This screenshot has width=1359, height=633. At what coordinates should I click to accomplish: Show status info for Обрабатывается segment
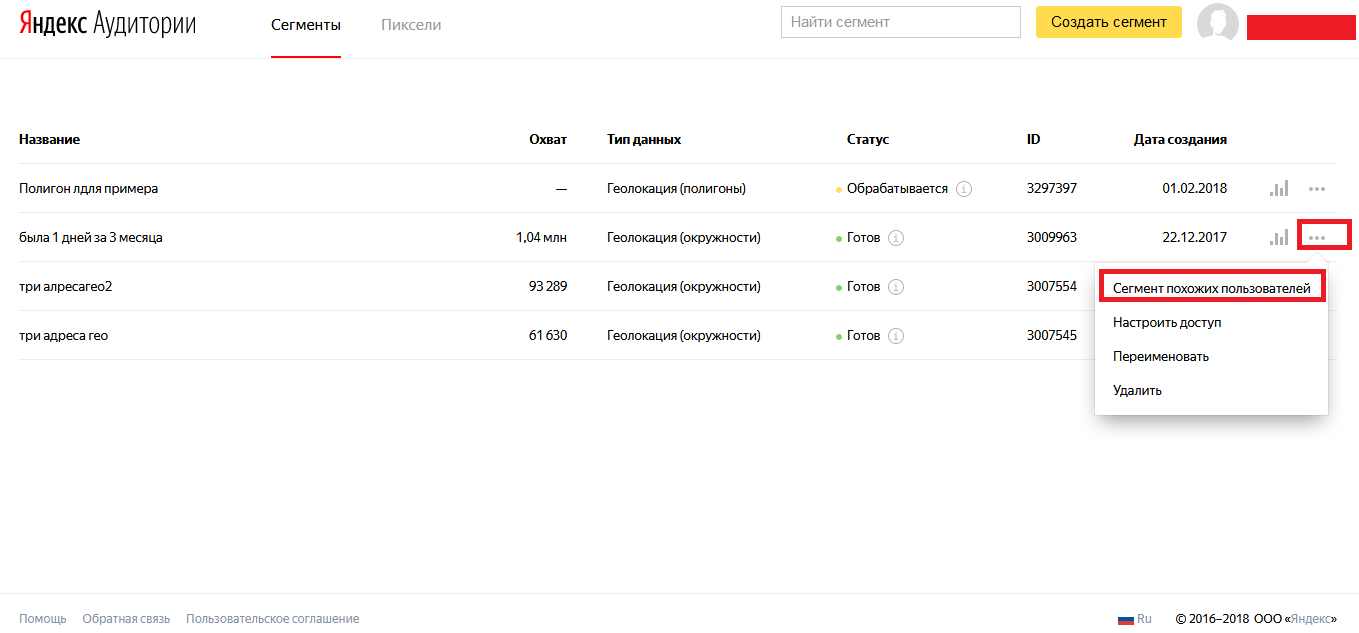coord(964,188)
